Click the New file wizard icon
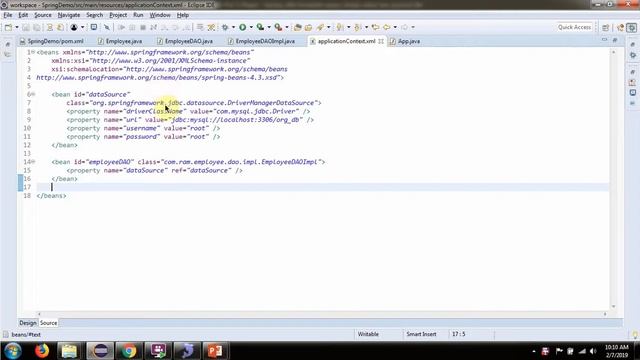This screenshot has width=640, height=360. [x=8, y=27]
